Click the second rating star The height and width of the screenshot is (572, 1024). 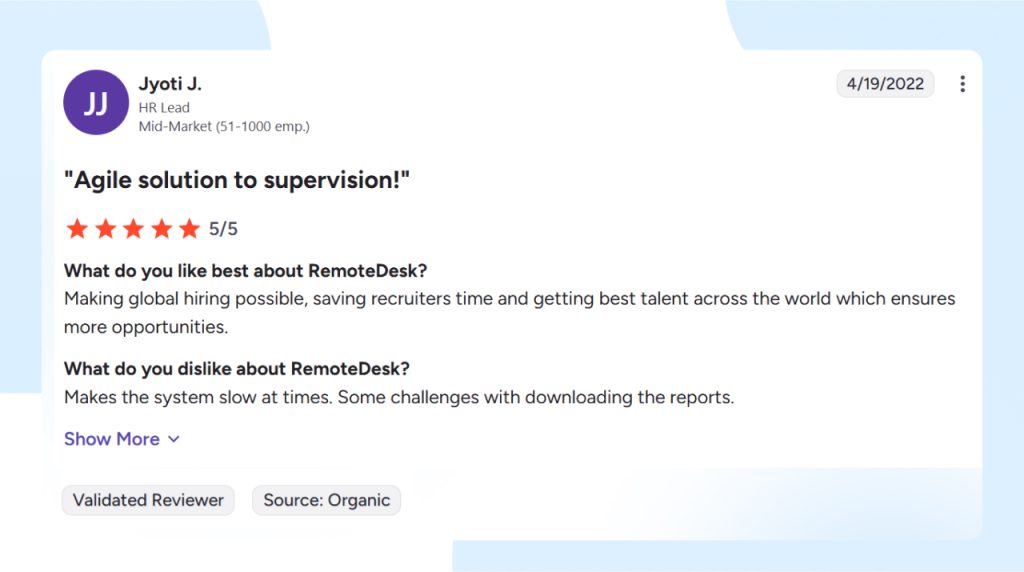[x=105, y=229]
